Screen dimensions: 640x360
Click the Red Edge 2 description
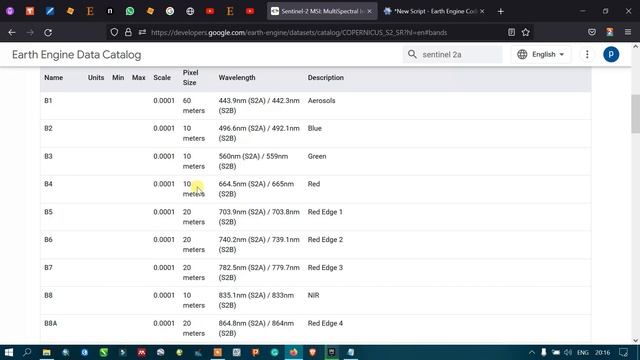point(325,240)
